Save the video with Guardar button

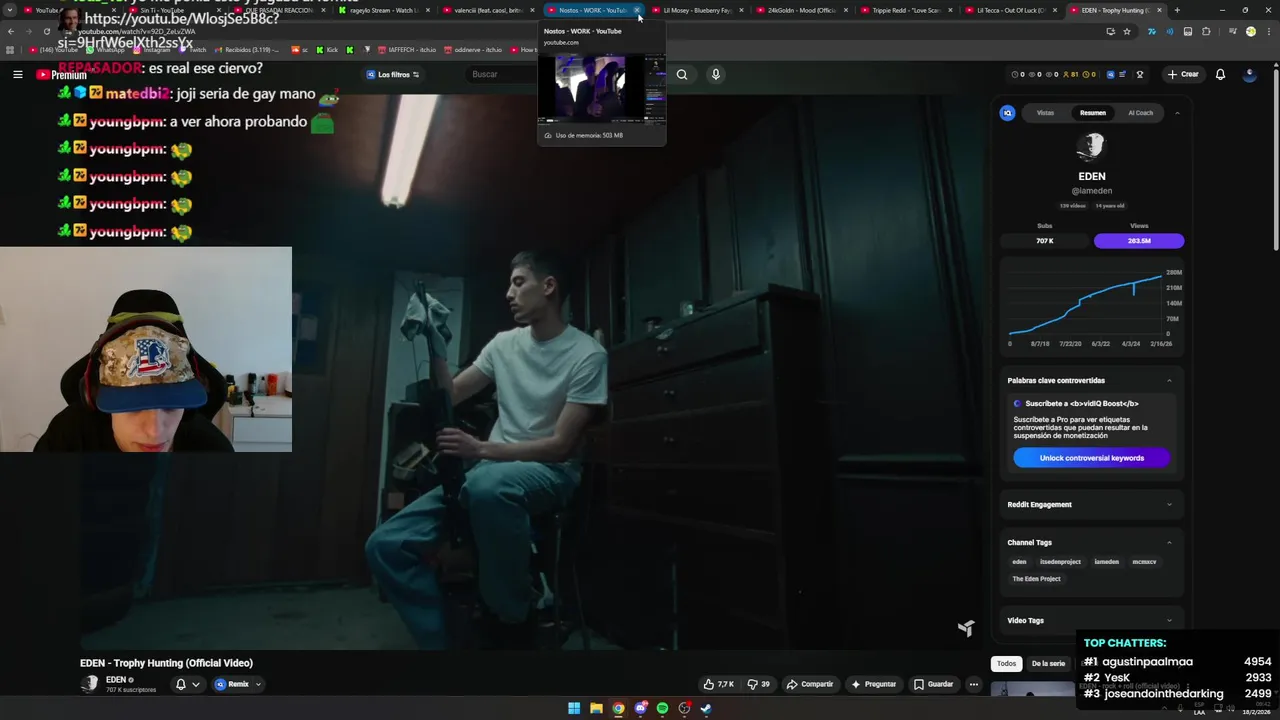coord(933,684)
